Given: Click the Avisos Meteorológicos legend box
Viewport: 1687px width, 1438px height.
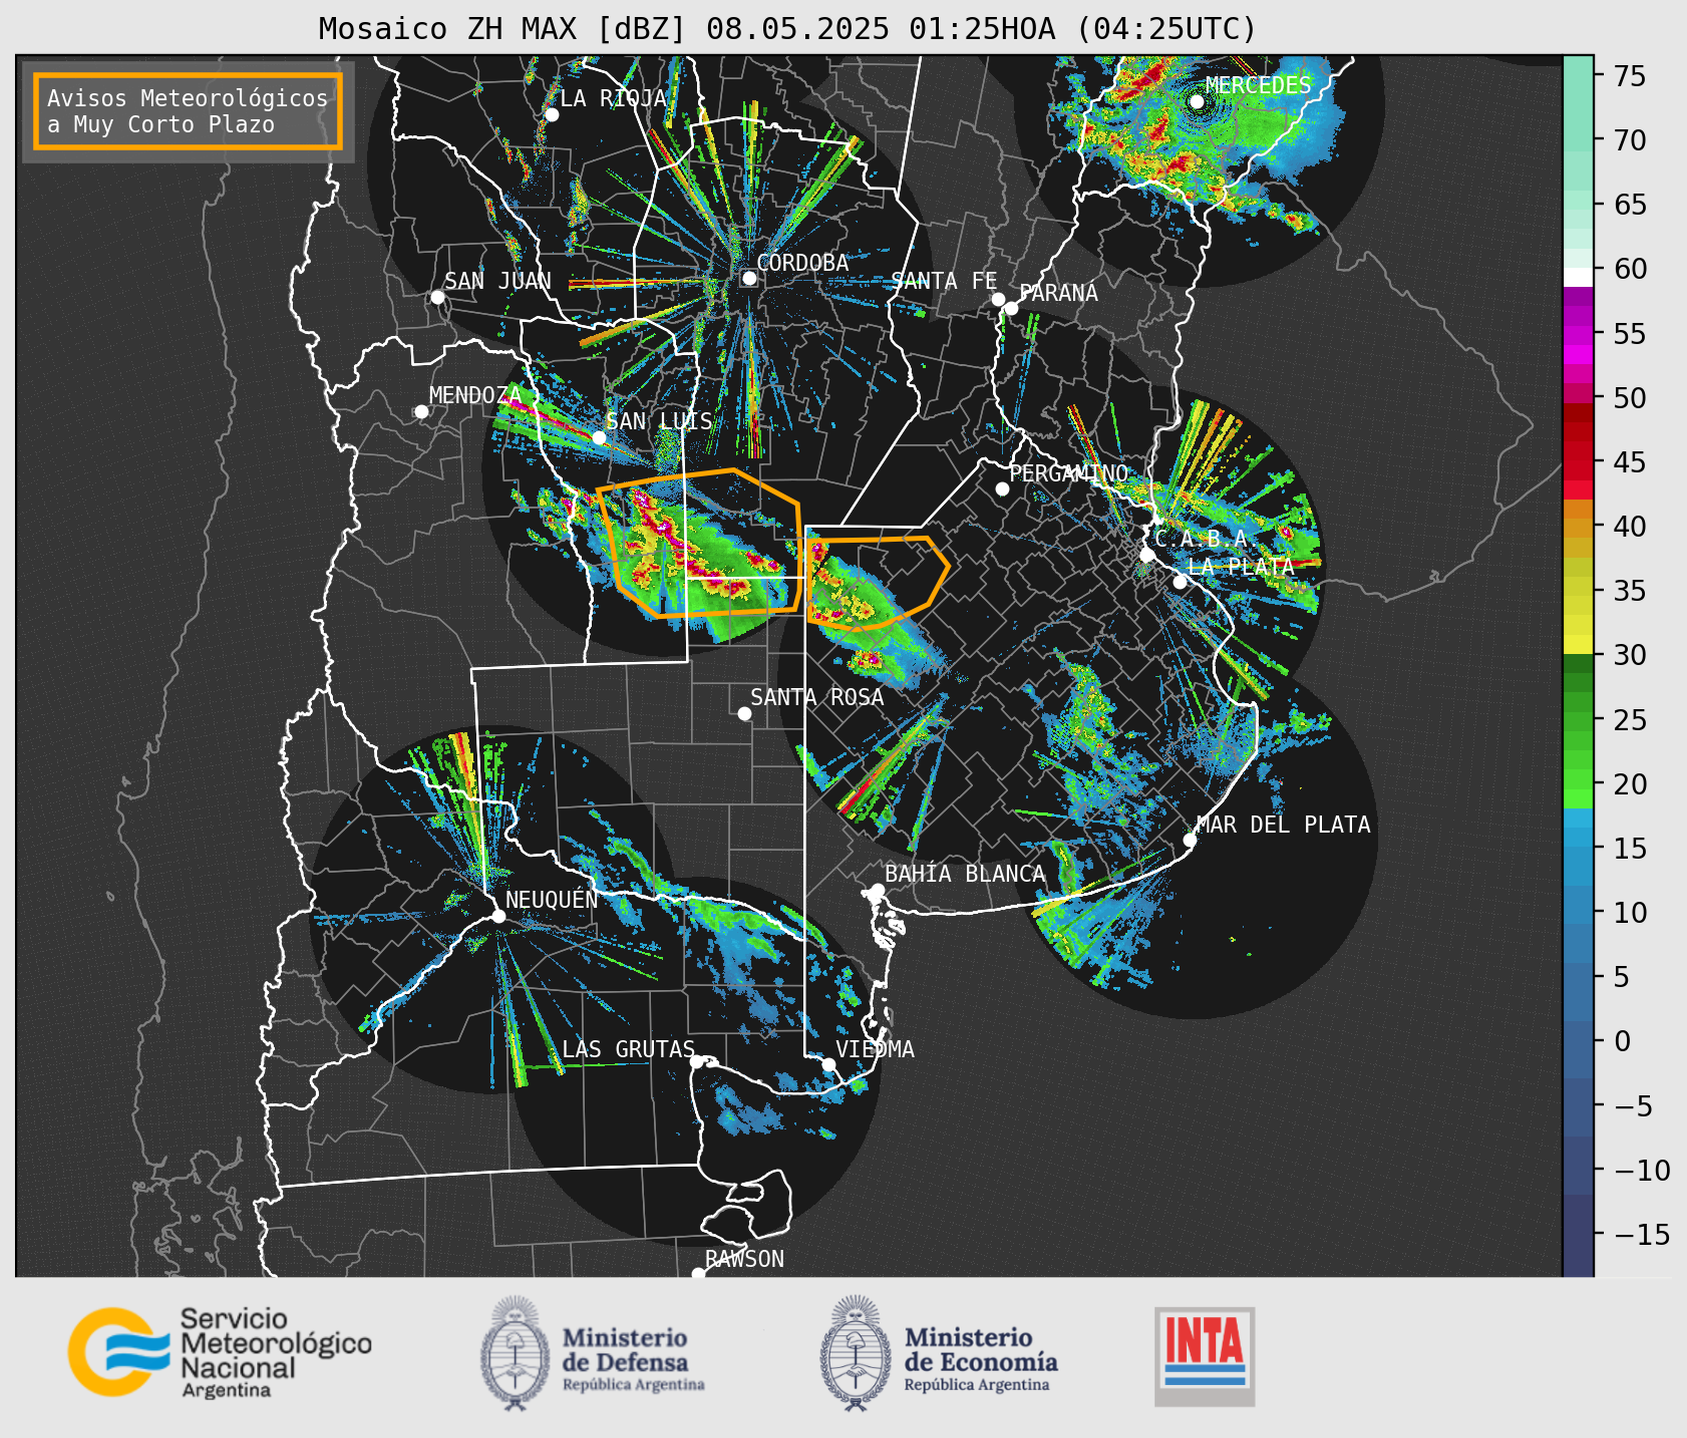Looking at the screenshot, I should (x=188, y=111).
